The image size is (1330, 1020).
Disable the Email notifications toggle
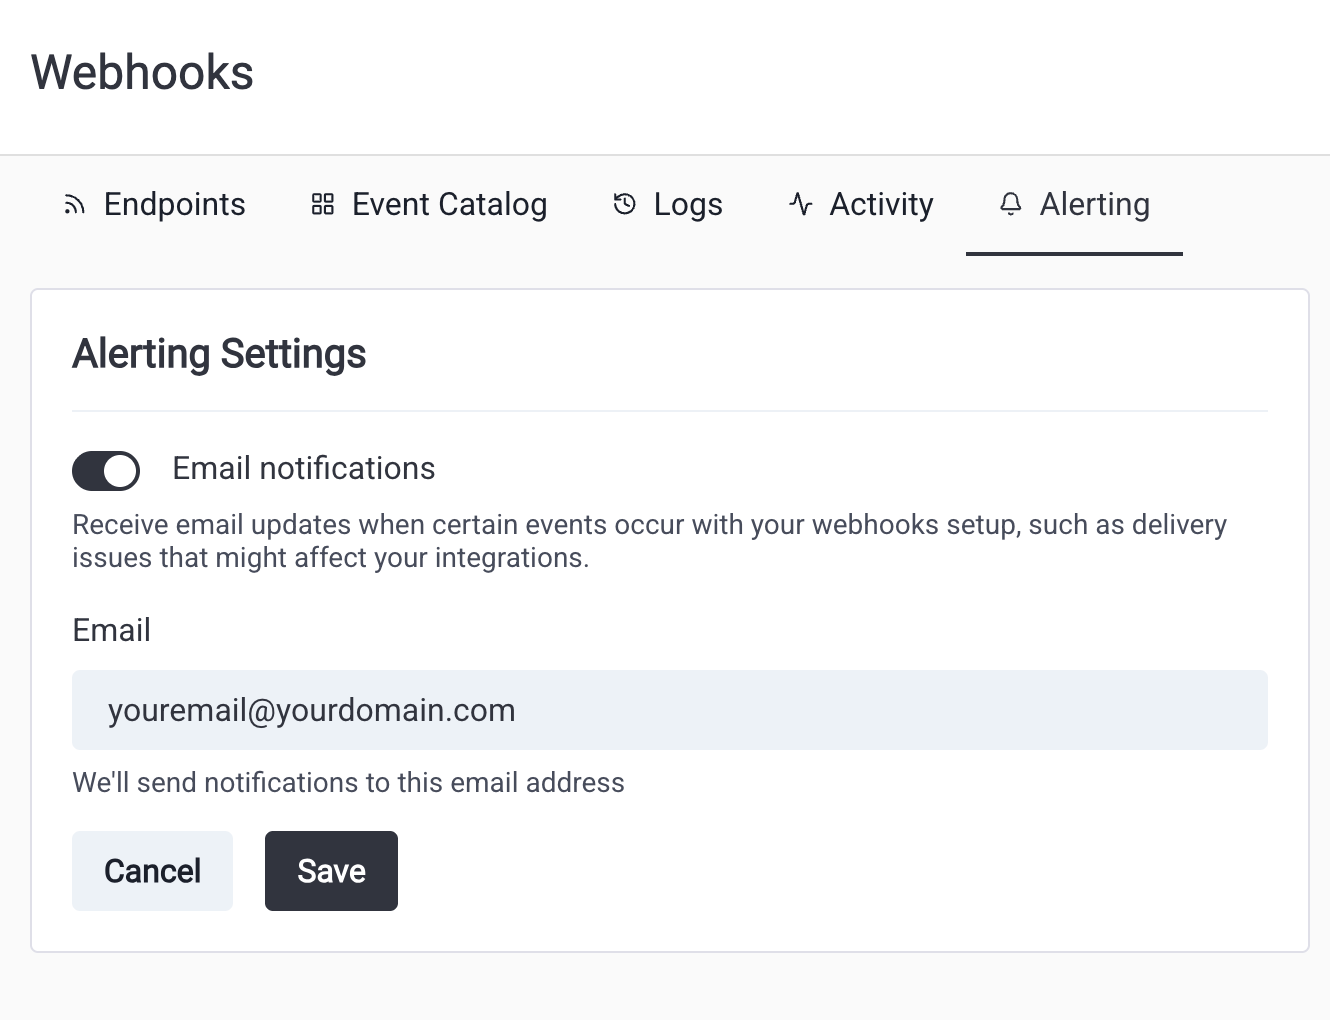tap(106, 470)
